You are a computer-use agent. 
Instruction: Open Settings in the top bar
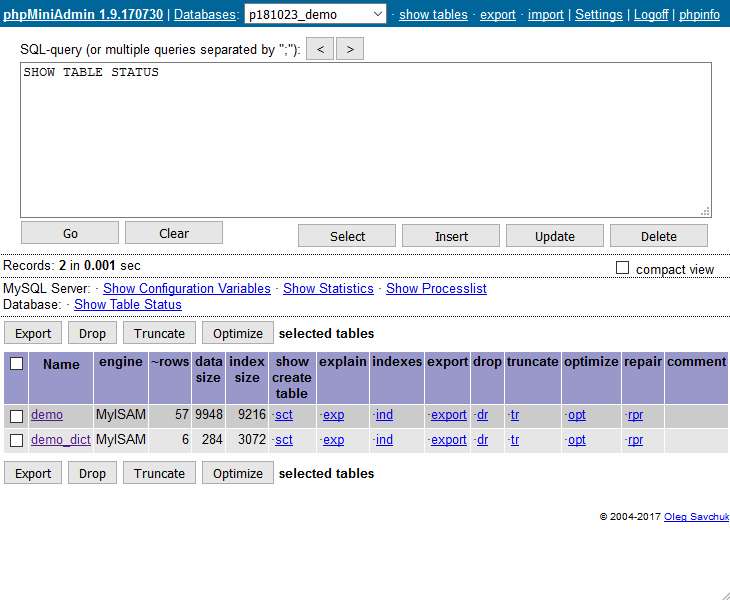tap(598, 14)
